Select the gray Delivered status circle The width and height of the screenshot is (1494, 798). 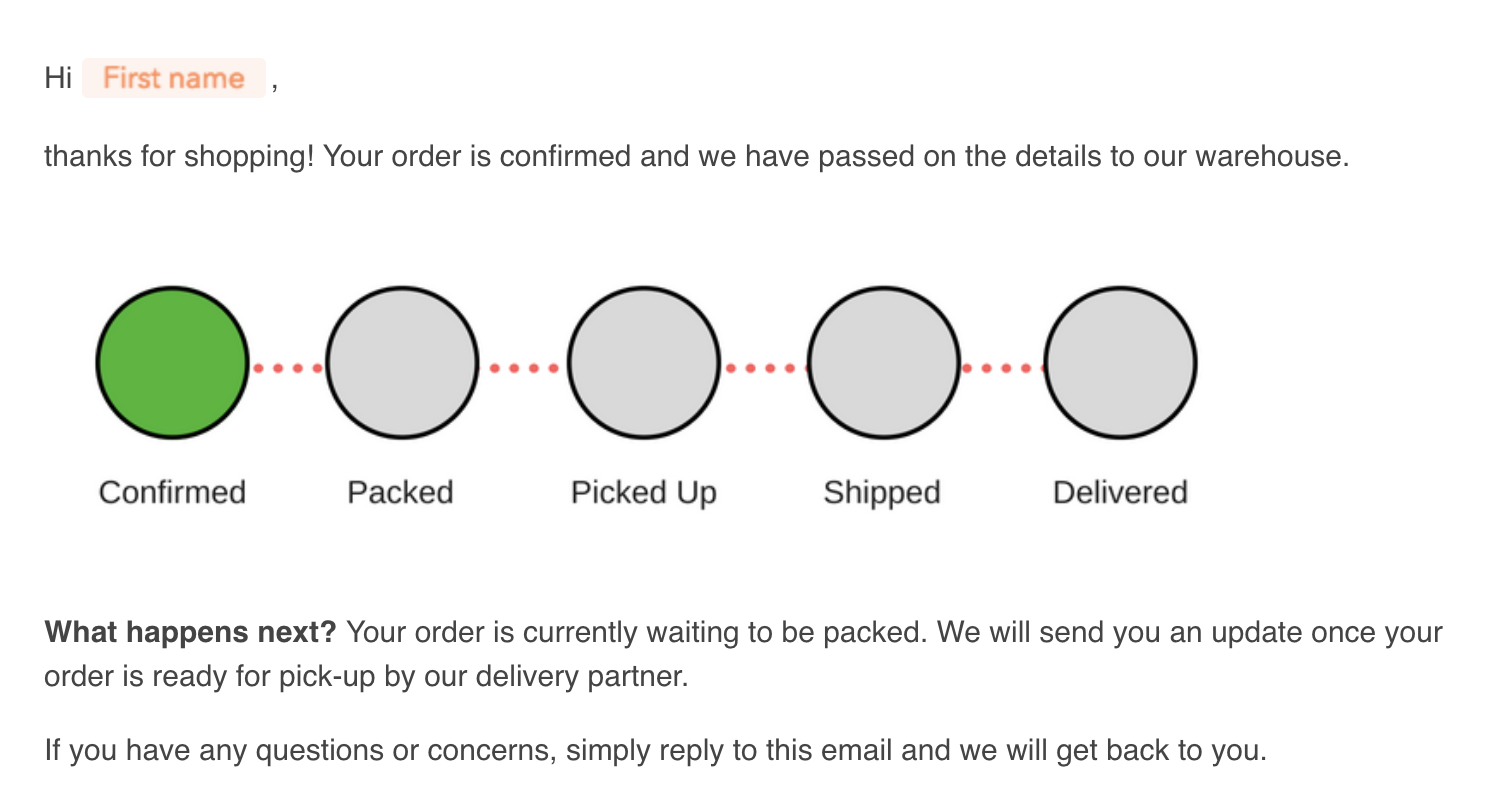pos(1120,363)
